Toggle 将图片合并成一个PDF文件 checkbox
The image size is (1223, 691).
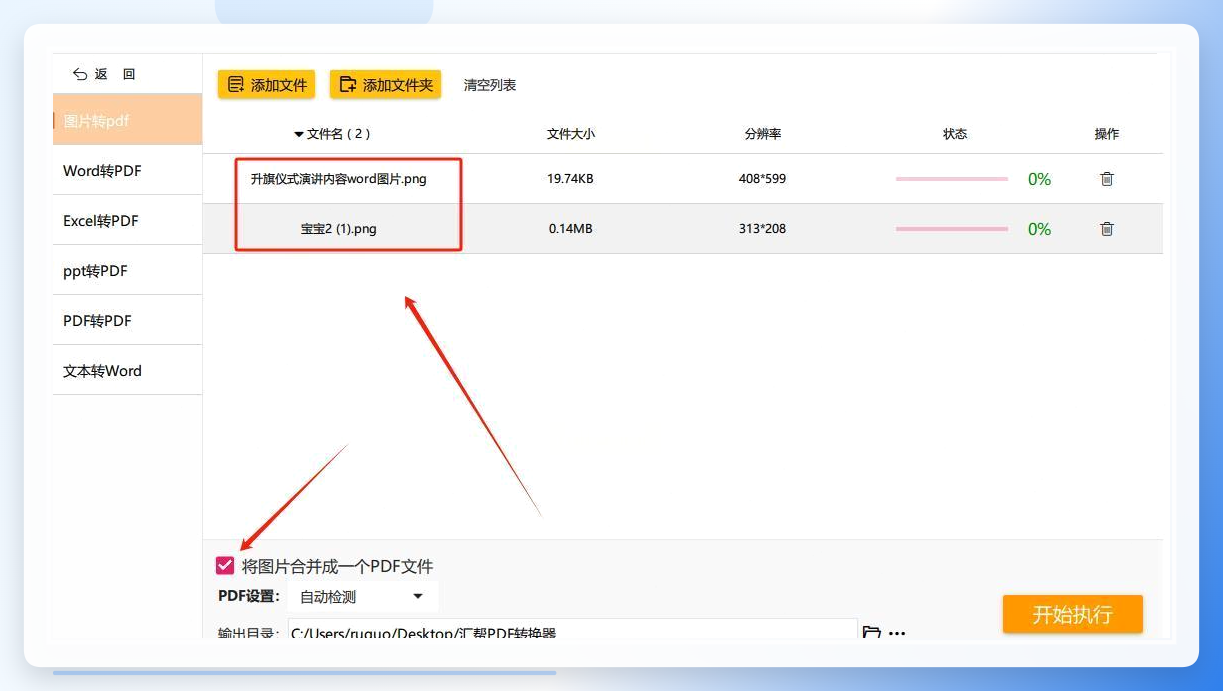[225, 566]
